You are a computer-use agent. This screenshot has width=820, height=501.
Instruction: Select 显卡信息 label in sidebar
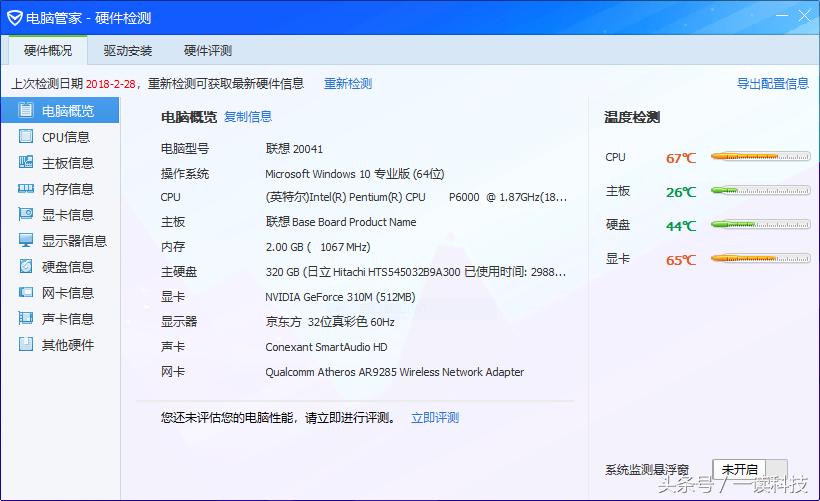tap(68, 215)
